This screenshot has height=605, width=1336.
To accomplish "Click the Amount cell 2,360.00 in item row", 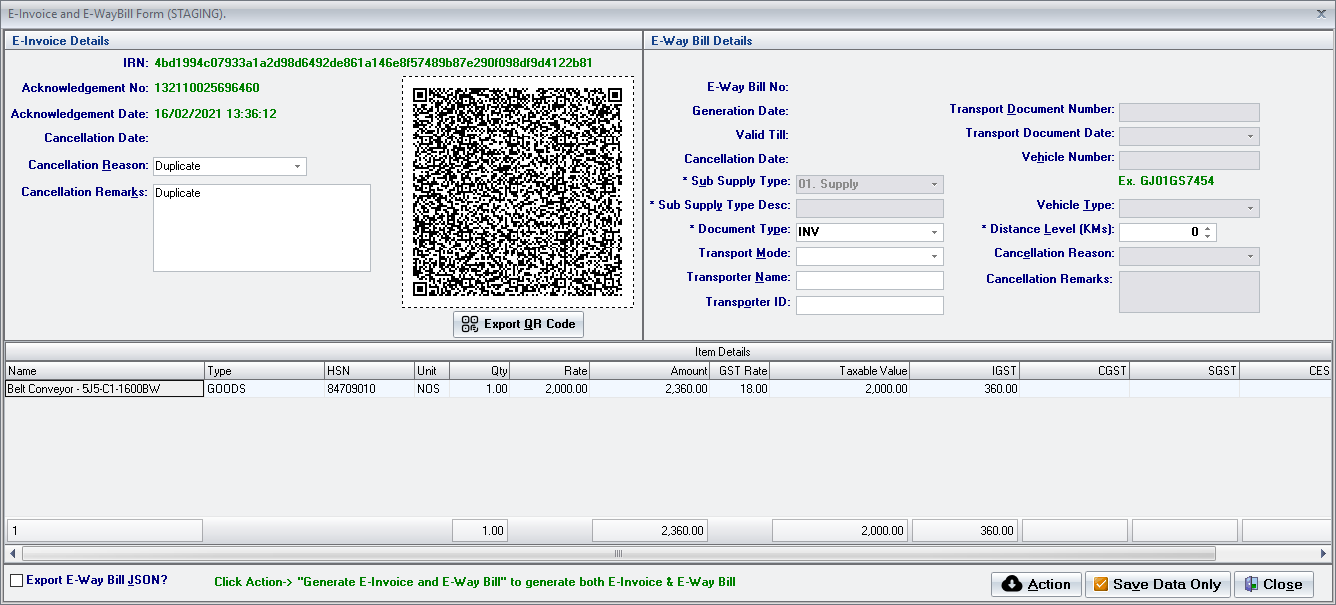I will click(x=650, y=389).
